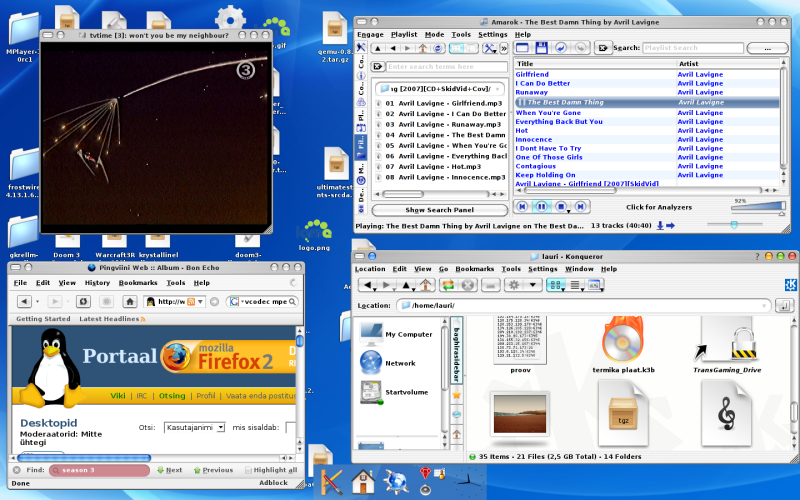Viewport: 800px width, 500px height.
Task: Skip to next track in Amarok
Action: [x=580, y=207]
